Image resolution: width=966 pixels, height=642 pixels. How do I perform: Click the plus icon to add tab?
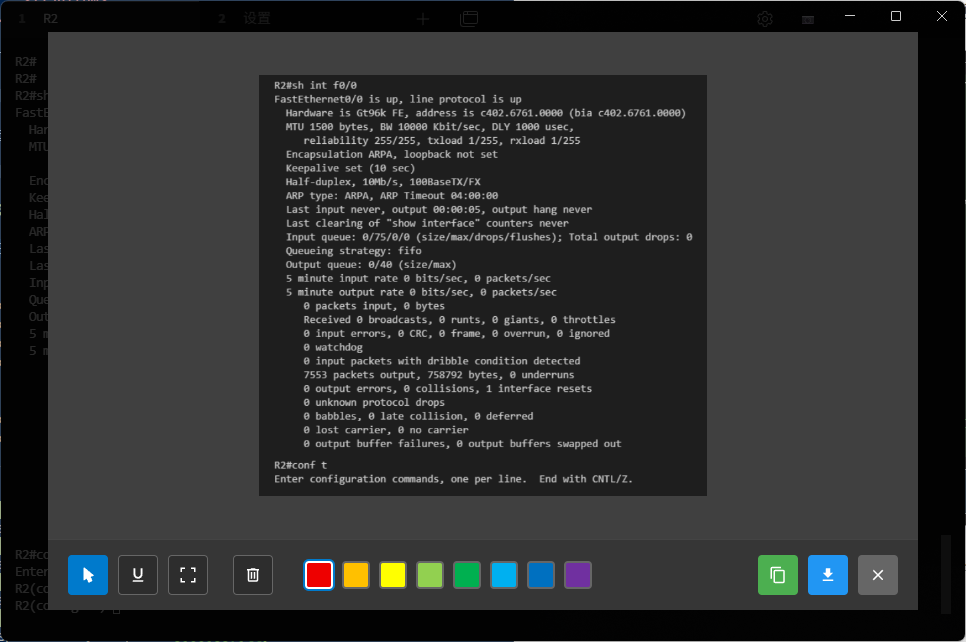(423, 19)
